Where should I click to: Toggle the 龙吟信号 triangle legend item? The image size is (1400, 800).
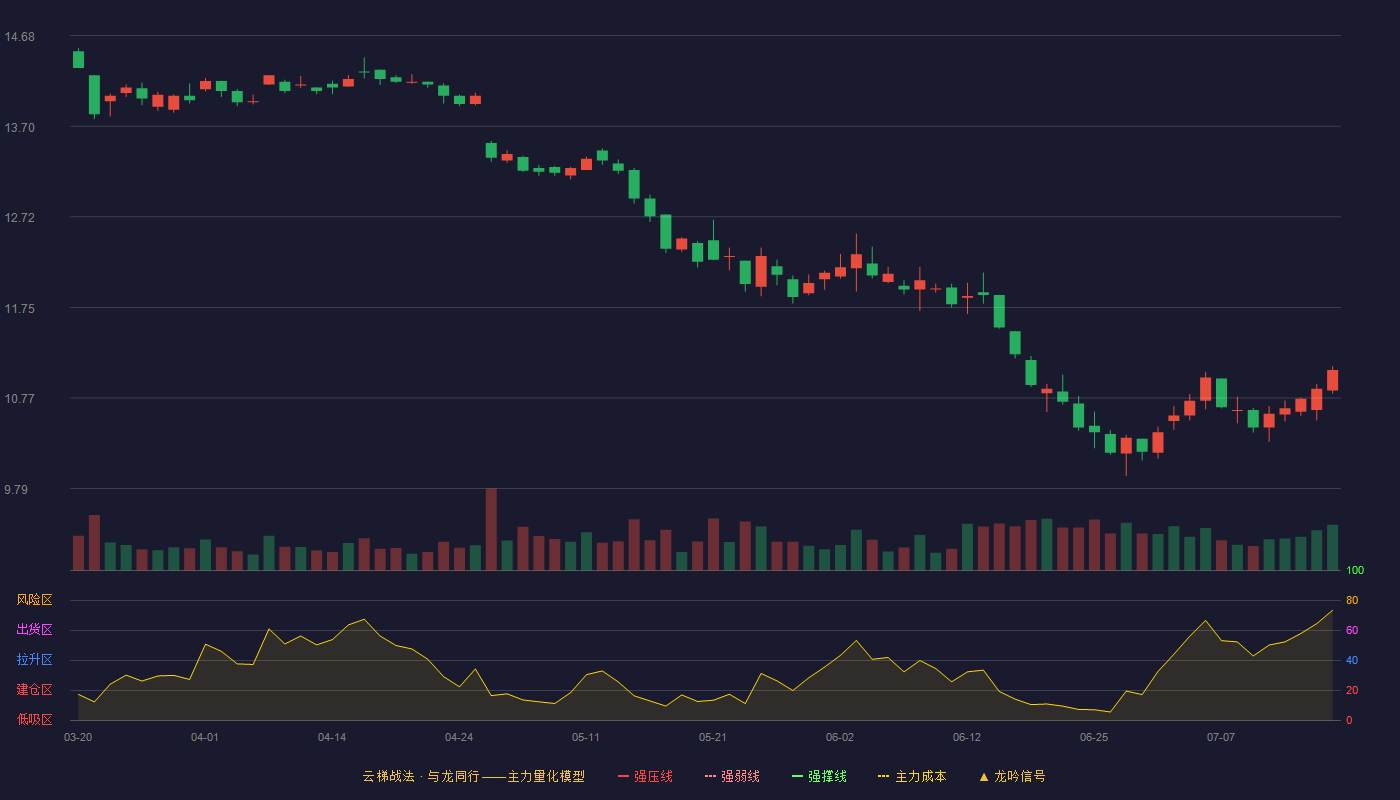click(1012, 776)
